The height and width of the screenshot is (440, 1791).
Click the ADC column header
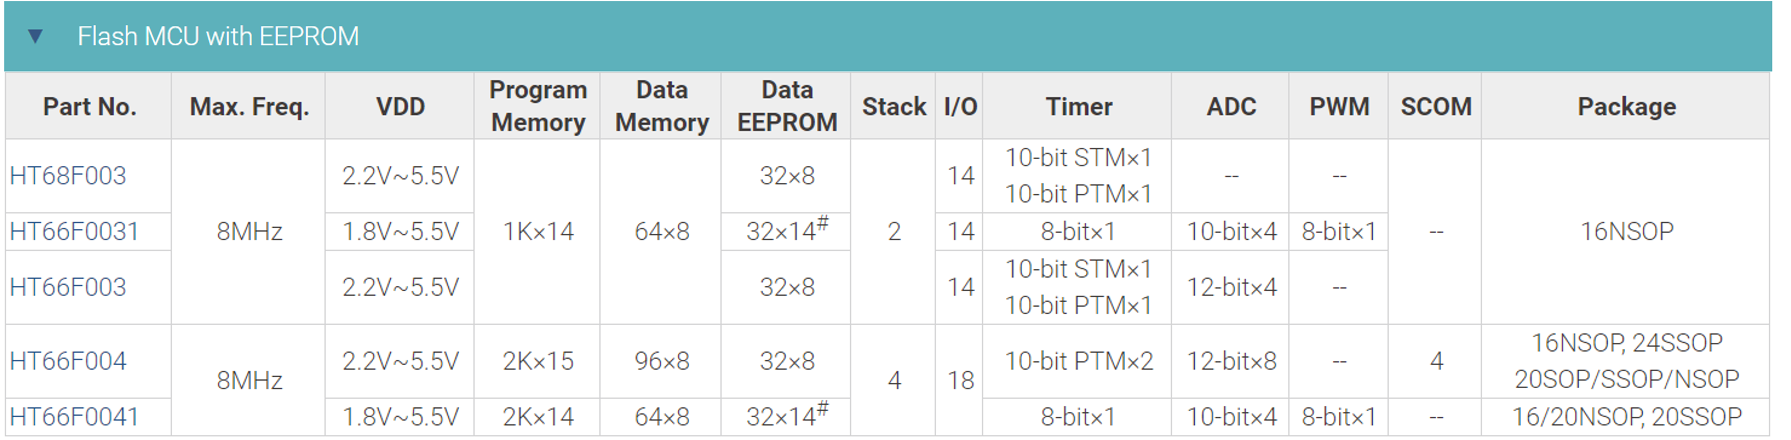click(1231, 107)
